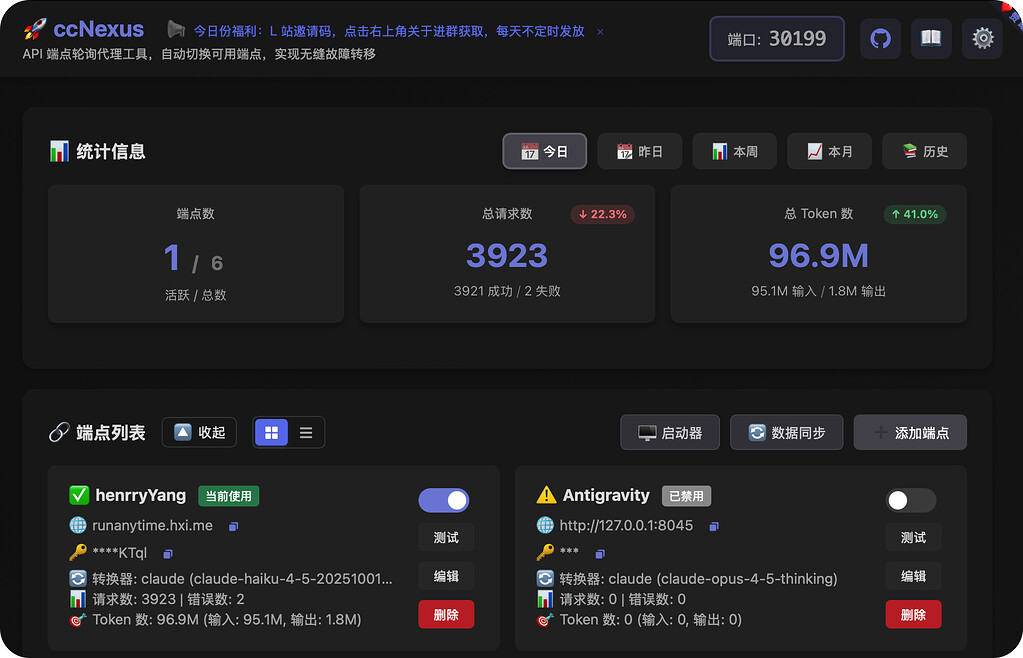The height and width of the screenshot is (658, 1023).
Task: Switch to list view layout
Action: (x=306, y=432)
